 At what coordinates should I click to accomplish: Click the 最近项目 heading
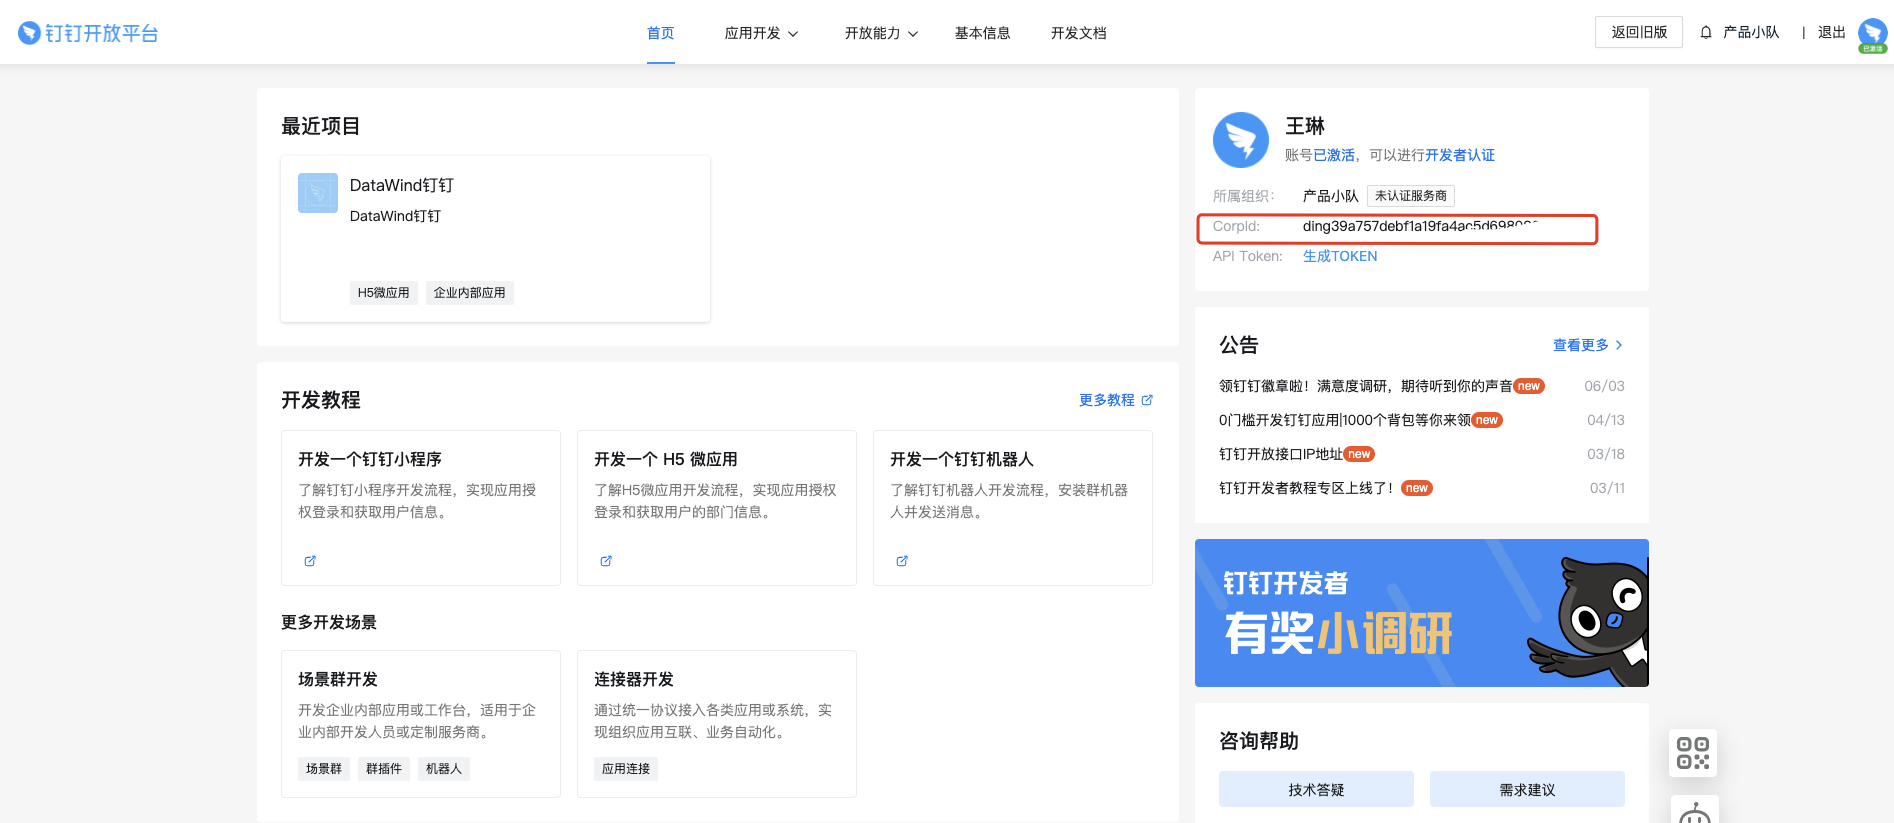(x=321, y=126)
